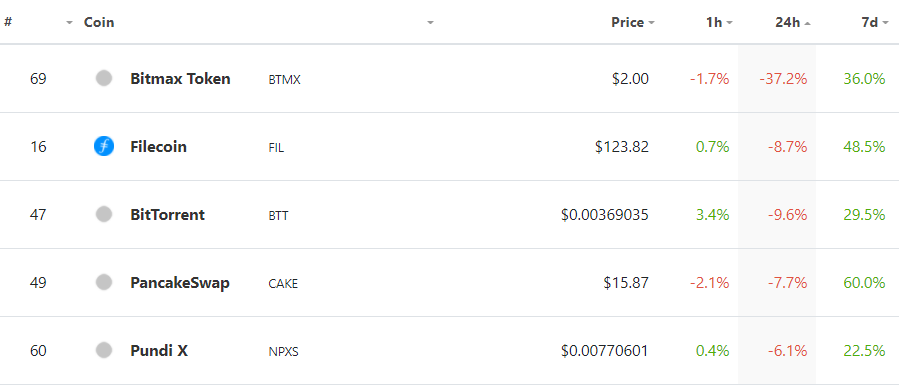The height and width of the screenshot is (385, 899).
Task: Open the Bitmax Token coin page
Action: (x=180, y=78)
